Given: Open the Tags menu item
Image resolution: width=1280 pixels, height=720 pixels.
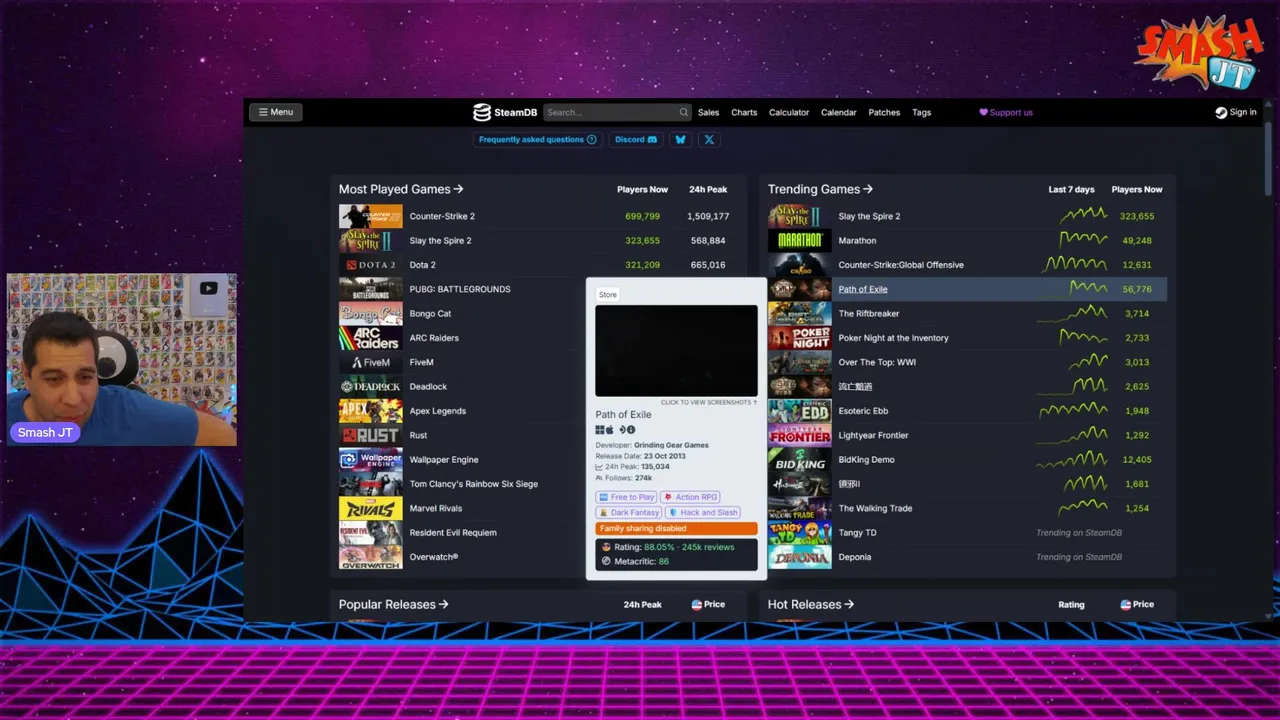Looking at the screenshot, I should [922, 112].
